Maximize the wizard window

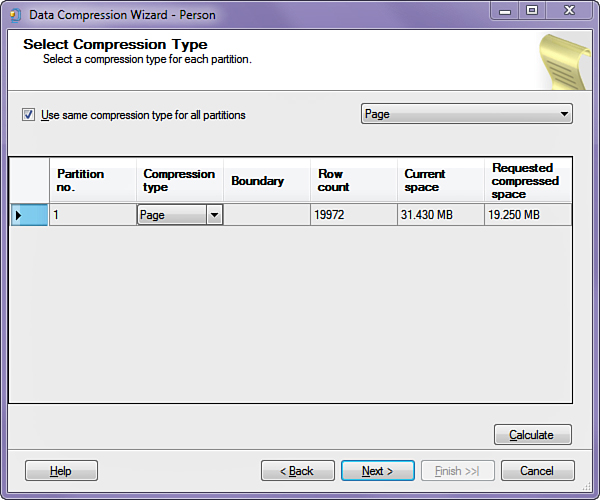532,11
